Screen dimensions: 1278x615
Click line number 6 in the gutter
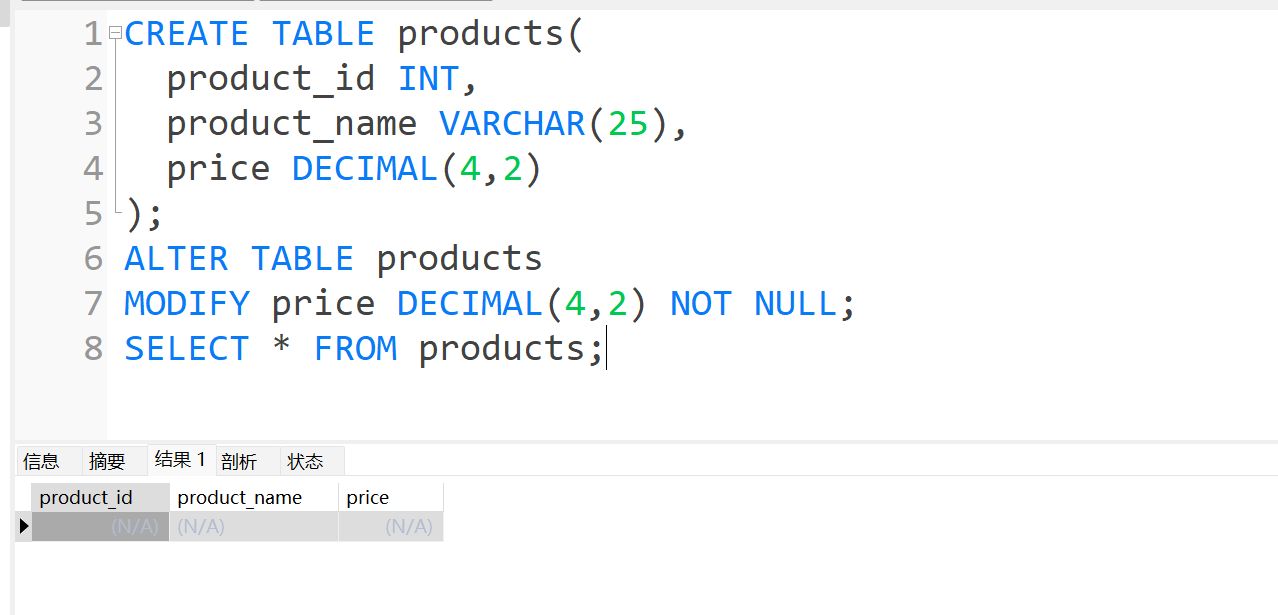tap(93, 259)
